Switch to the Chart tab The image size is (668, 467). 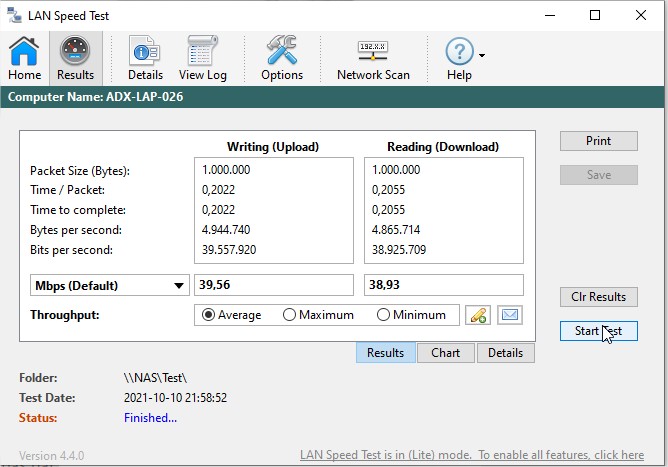[446, 353]
